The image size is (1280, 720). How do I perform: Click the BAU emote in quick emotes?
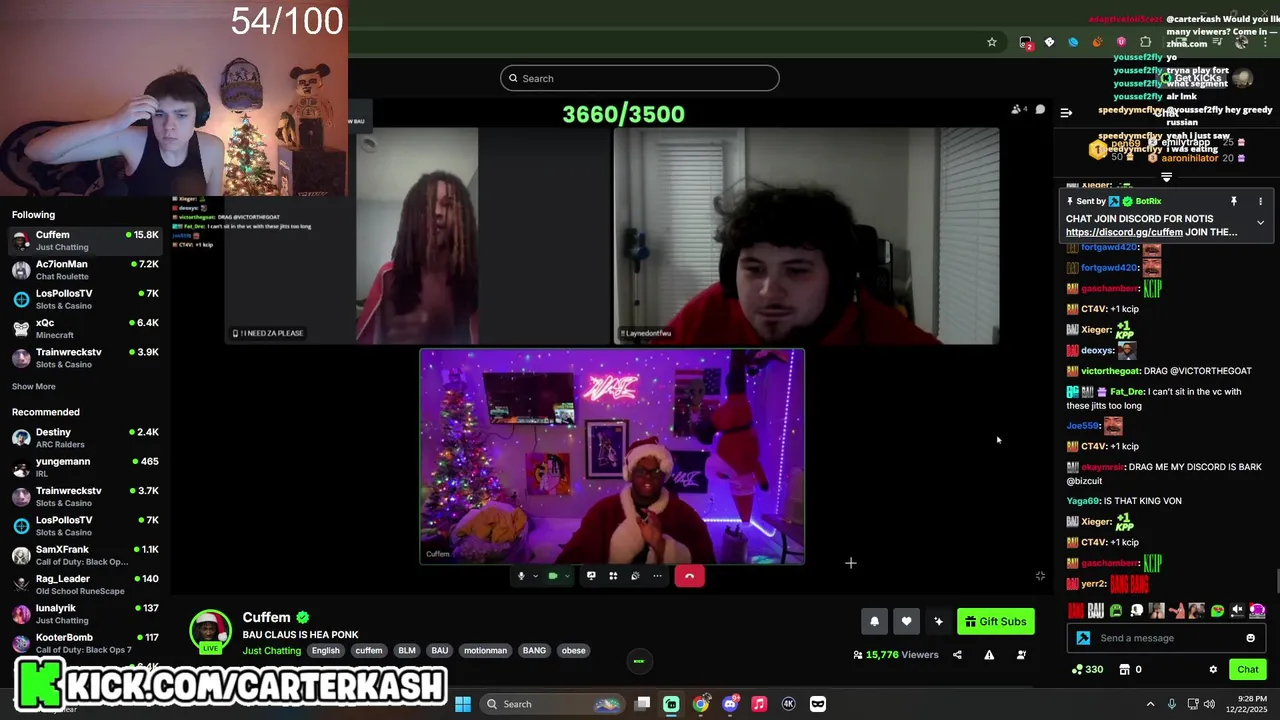point(1096,610)
